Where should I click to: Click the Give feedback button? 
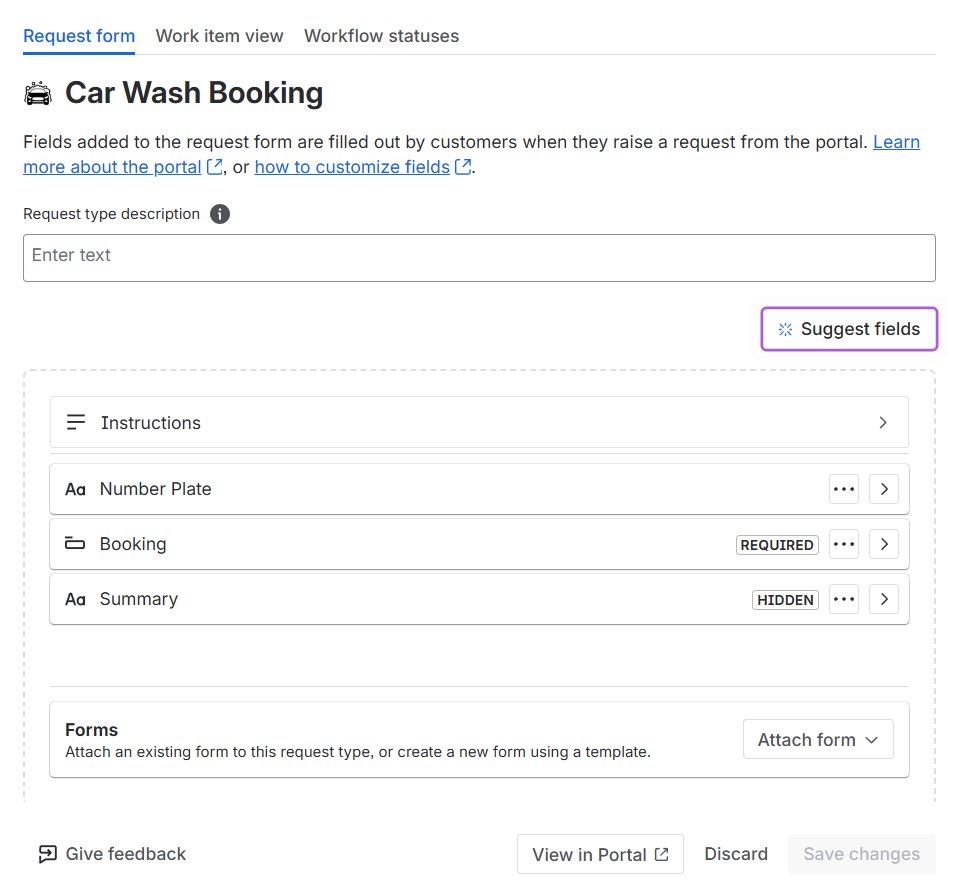click(112, 854)
